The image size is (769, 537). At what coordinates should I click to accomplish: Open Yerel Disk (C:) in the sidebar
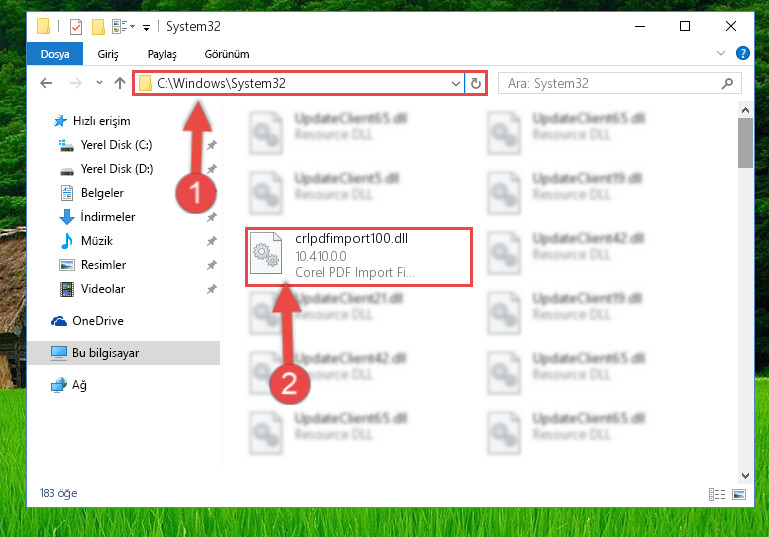116,145
